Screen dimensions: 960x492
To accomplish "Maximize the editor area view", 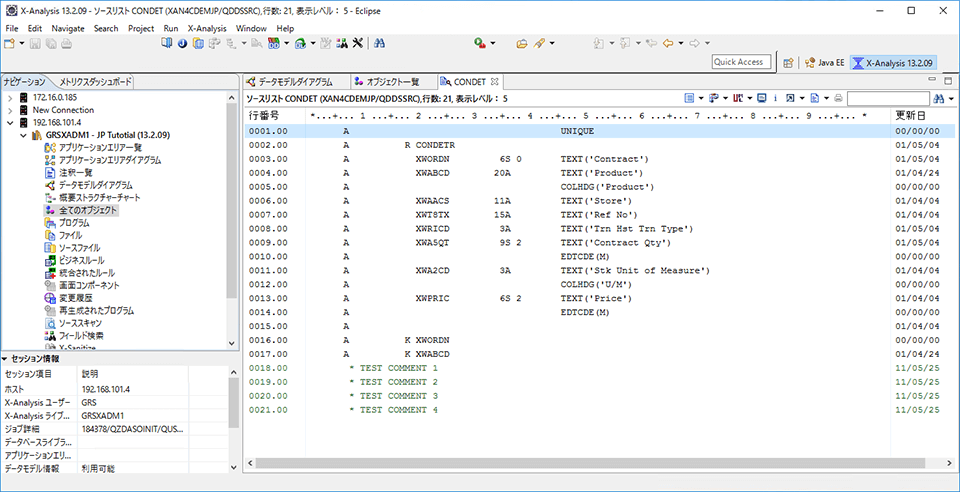I will click(948, 80).
